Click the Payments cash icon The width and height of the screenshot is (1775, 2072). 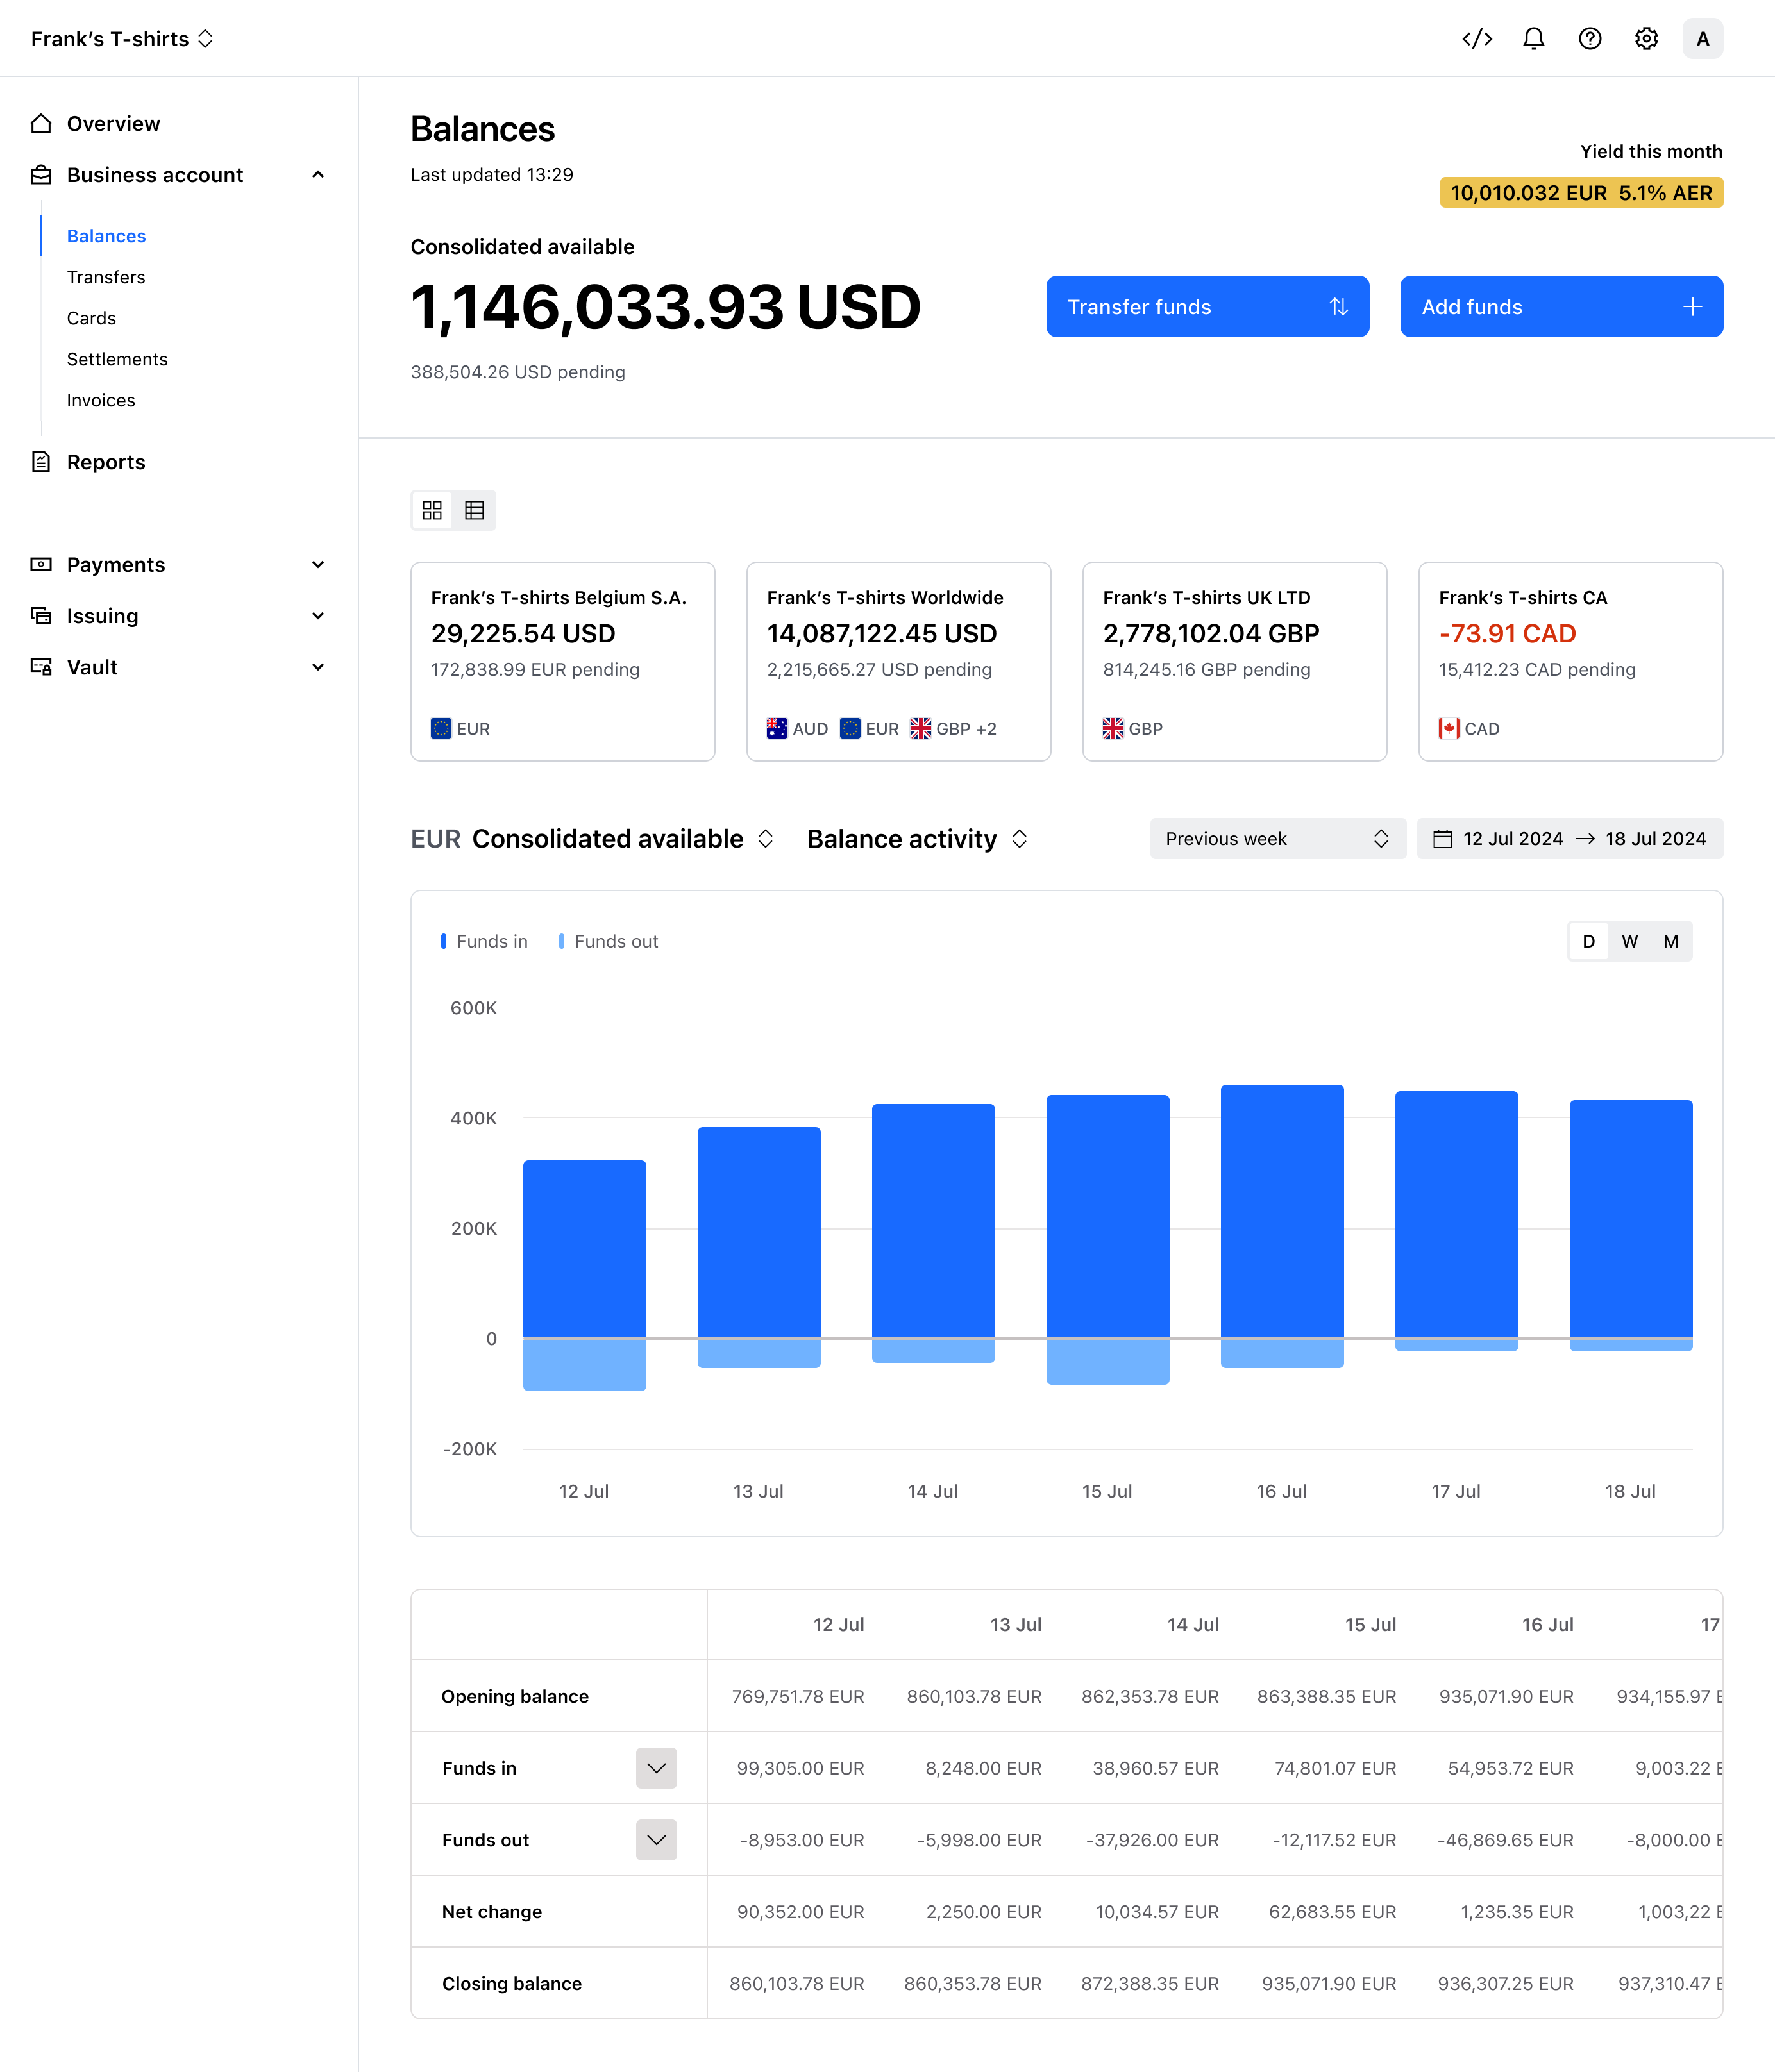click(41, 564)
